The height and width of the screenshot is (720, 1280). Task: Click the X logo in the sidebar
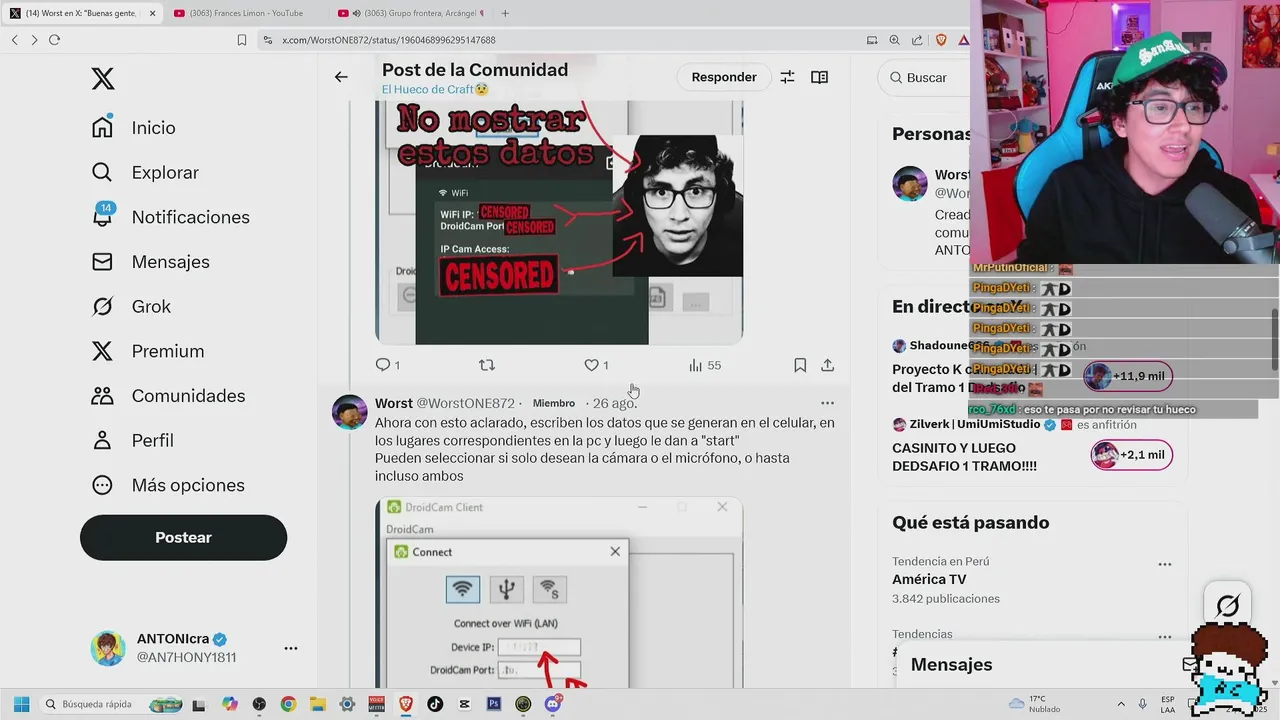tap(103, 79)
